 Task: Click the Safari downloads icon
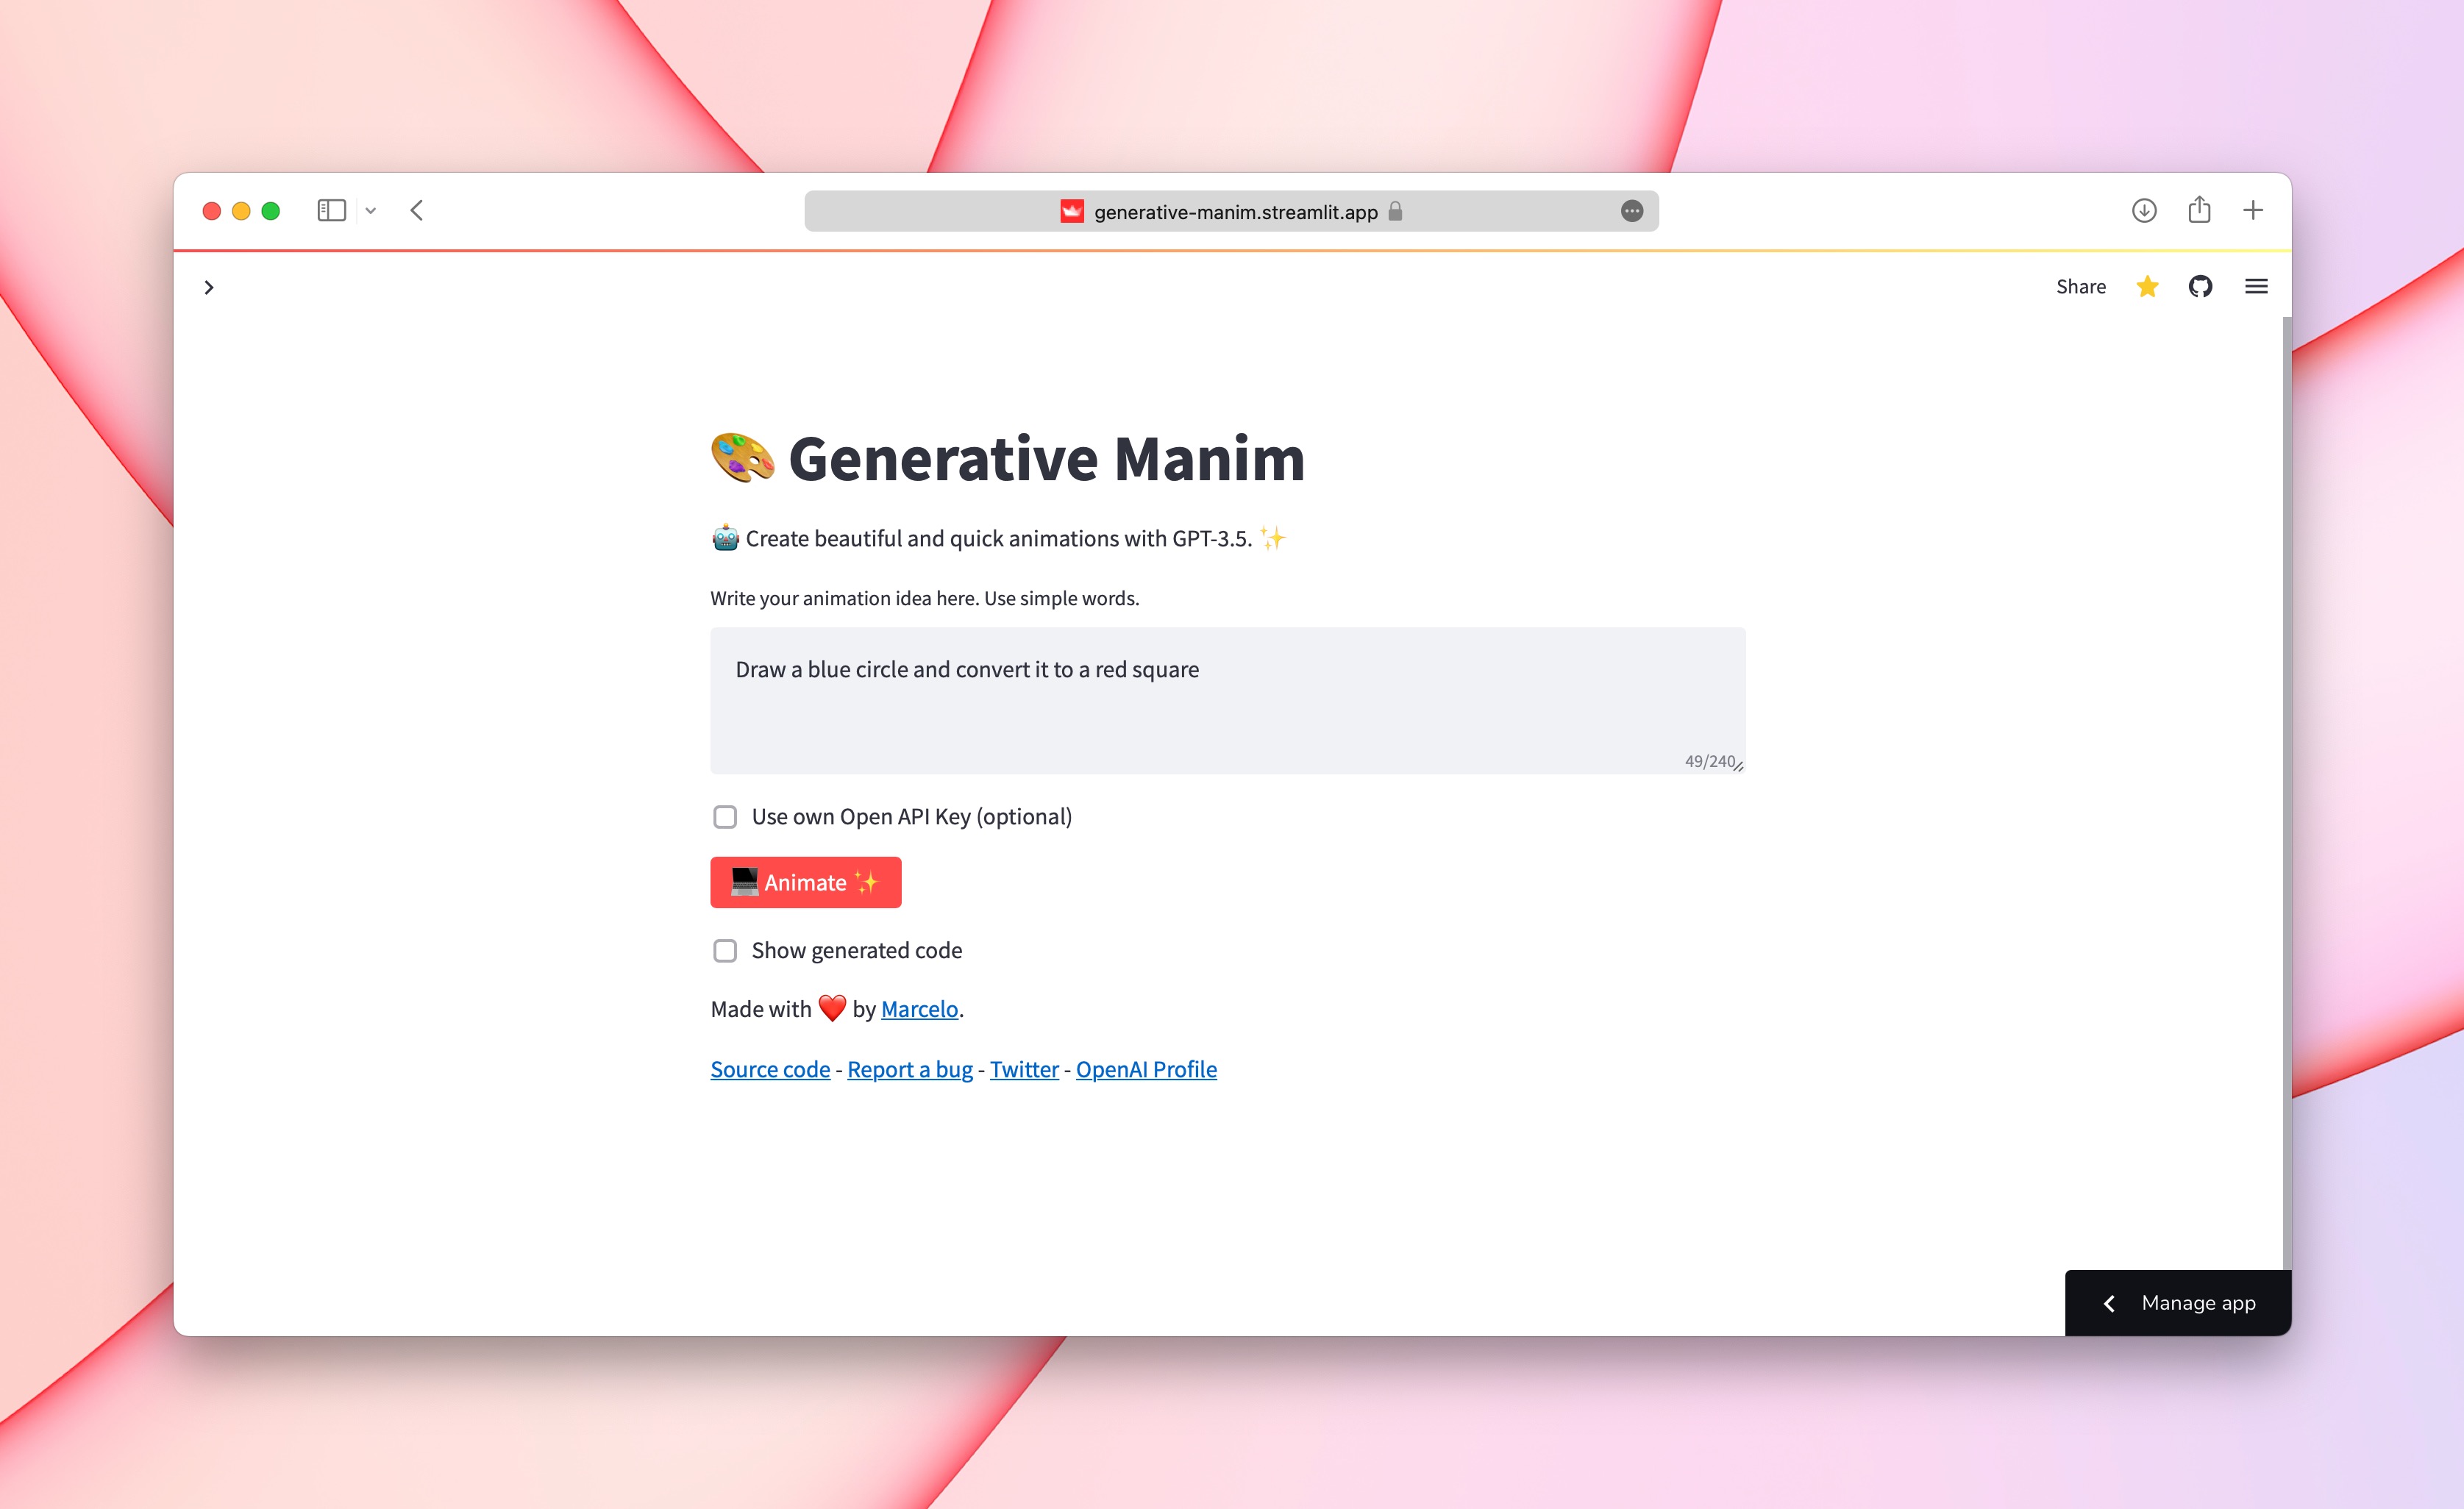2144,211
